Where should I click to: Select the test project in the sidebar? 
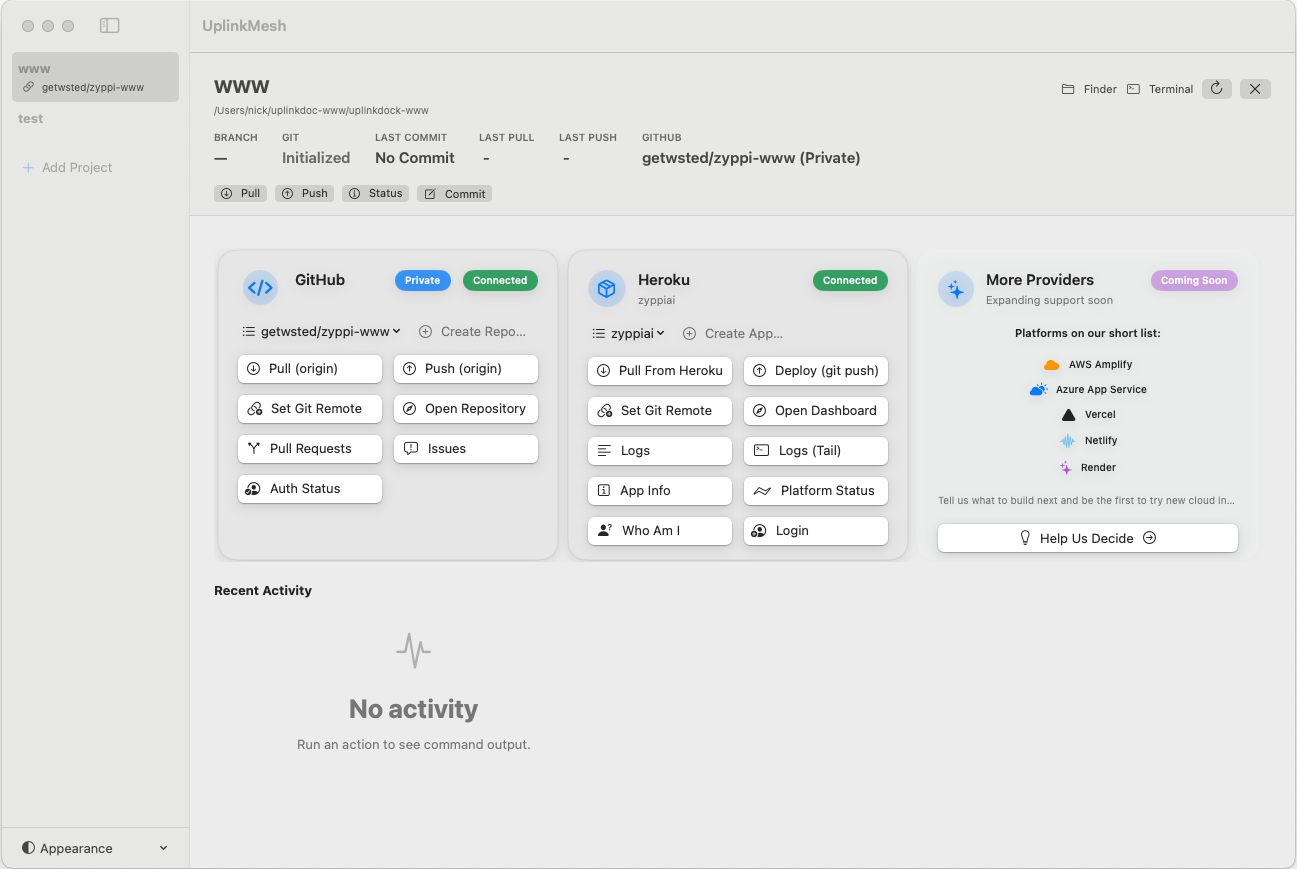(30, 118)
